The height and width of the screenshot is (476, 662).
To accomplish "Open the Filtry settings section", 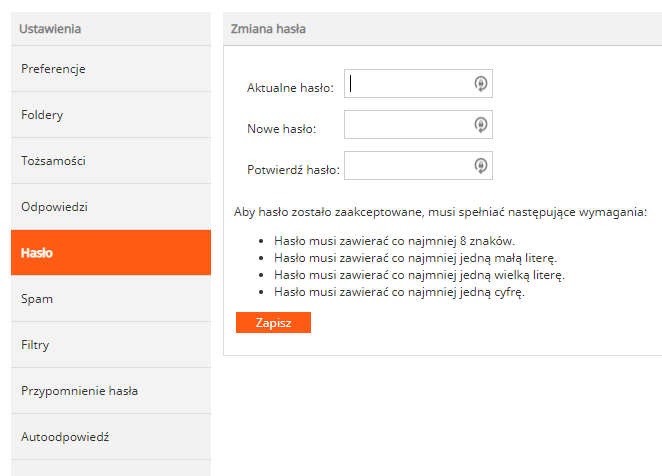I will click(111, 345).
